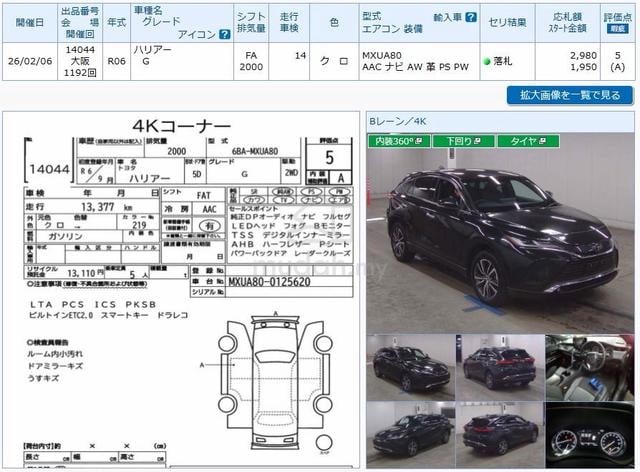Open the instrument cluster gauge thumbnail

589,435
